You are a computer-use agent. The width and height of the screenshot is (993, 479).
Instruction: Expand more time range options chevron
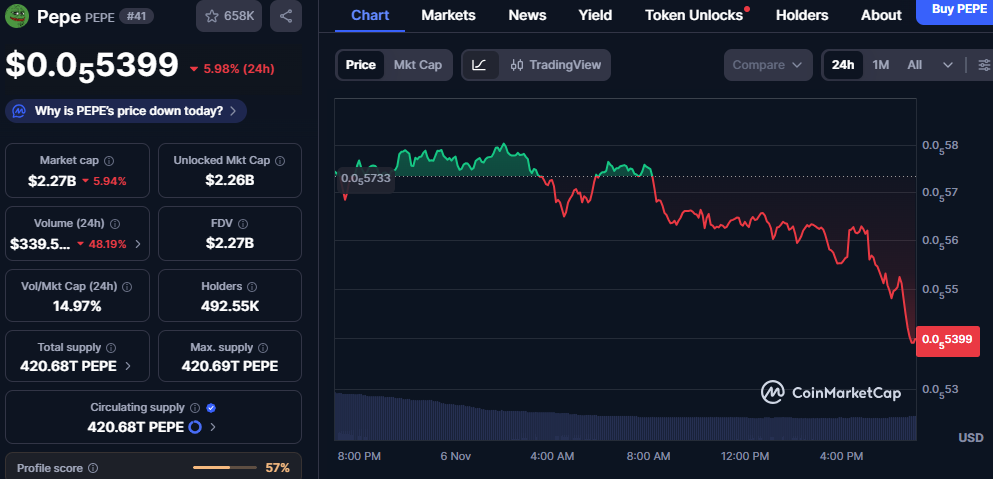point(947,65)
